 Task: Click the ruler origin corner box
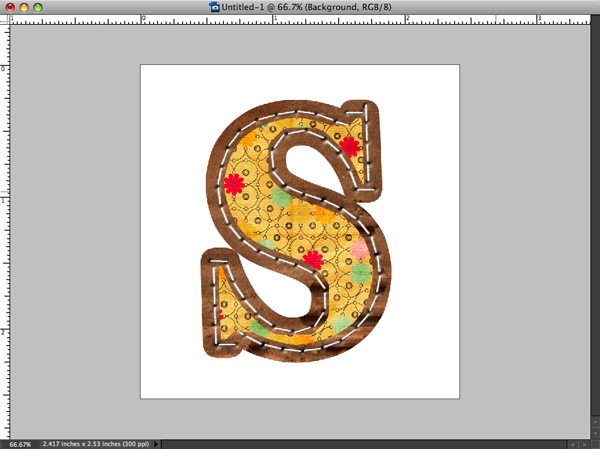click(x=5, y=18)
